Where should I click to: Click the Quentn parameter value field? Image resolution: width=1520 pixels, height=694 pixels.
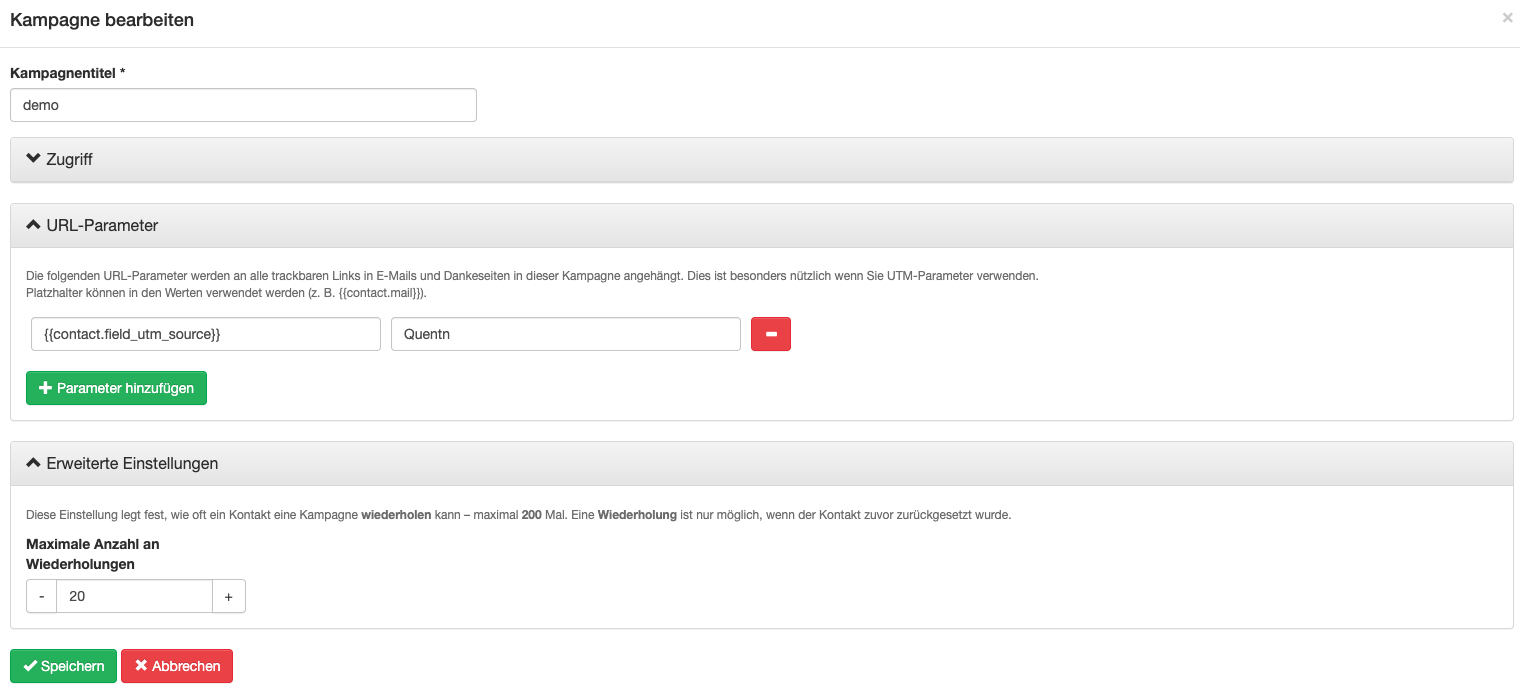click(565, 334)
